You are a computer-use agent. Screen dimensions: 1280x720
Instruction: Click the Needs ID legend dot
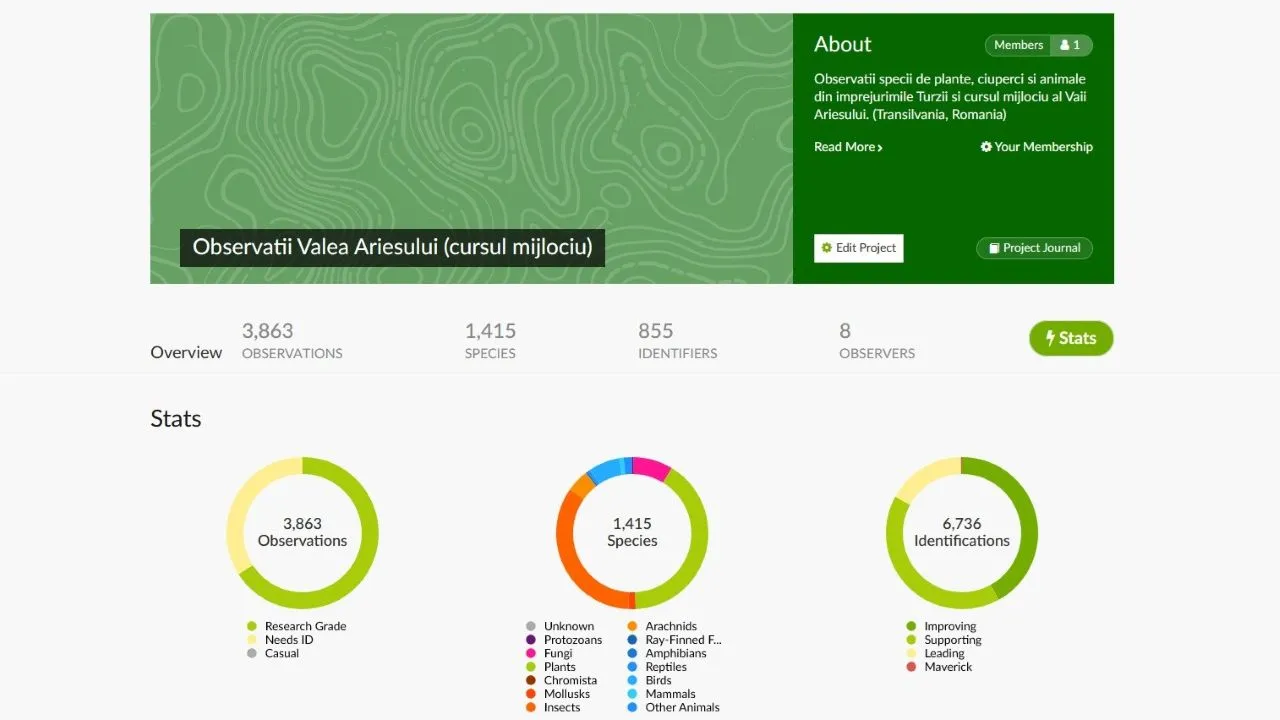click(x=252, y=640)
